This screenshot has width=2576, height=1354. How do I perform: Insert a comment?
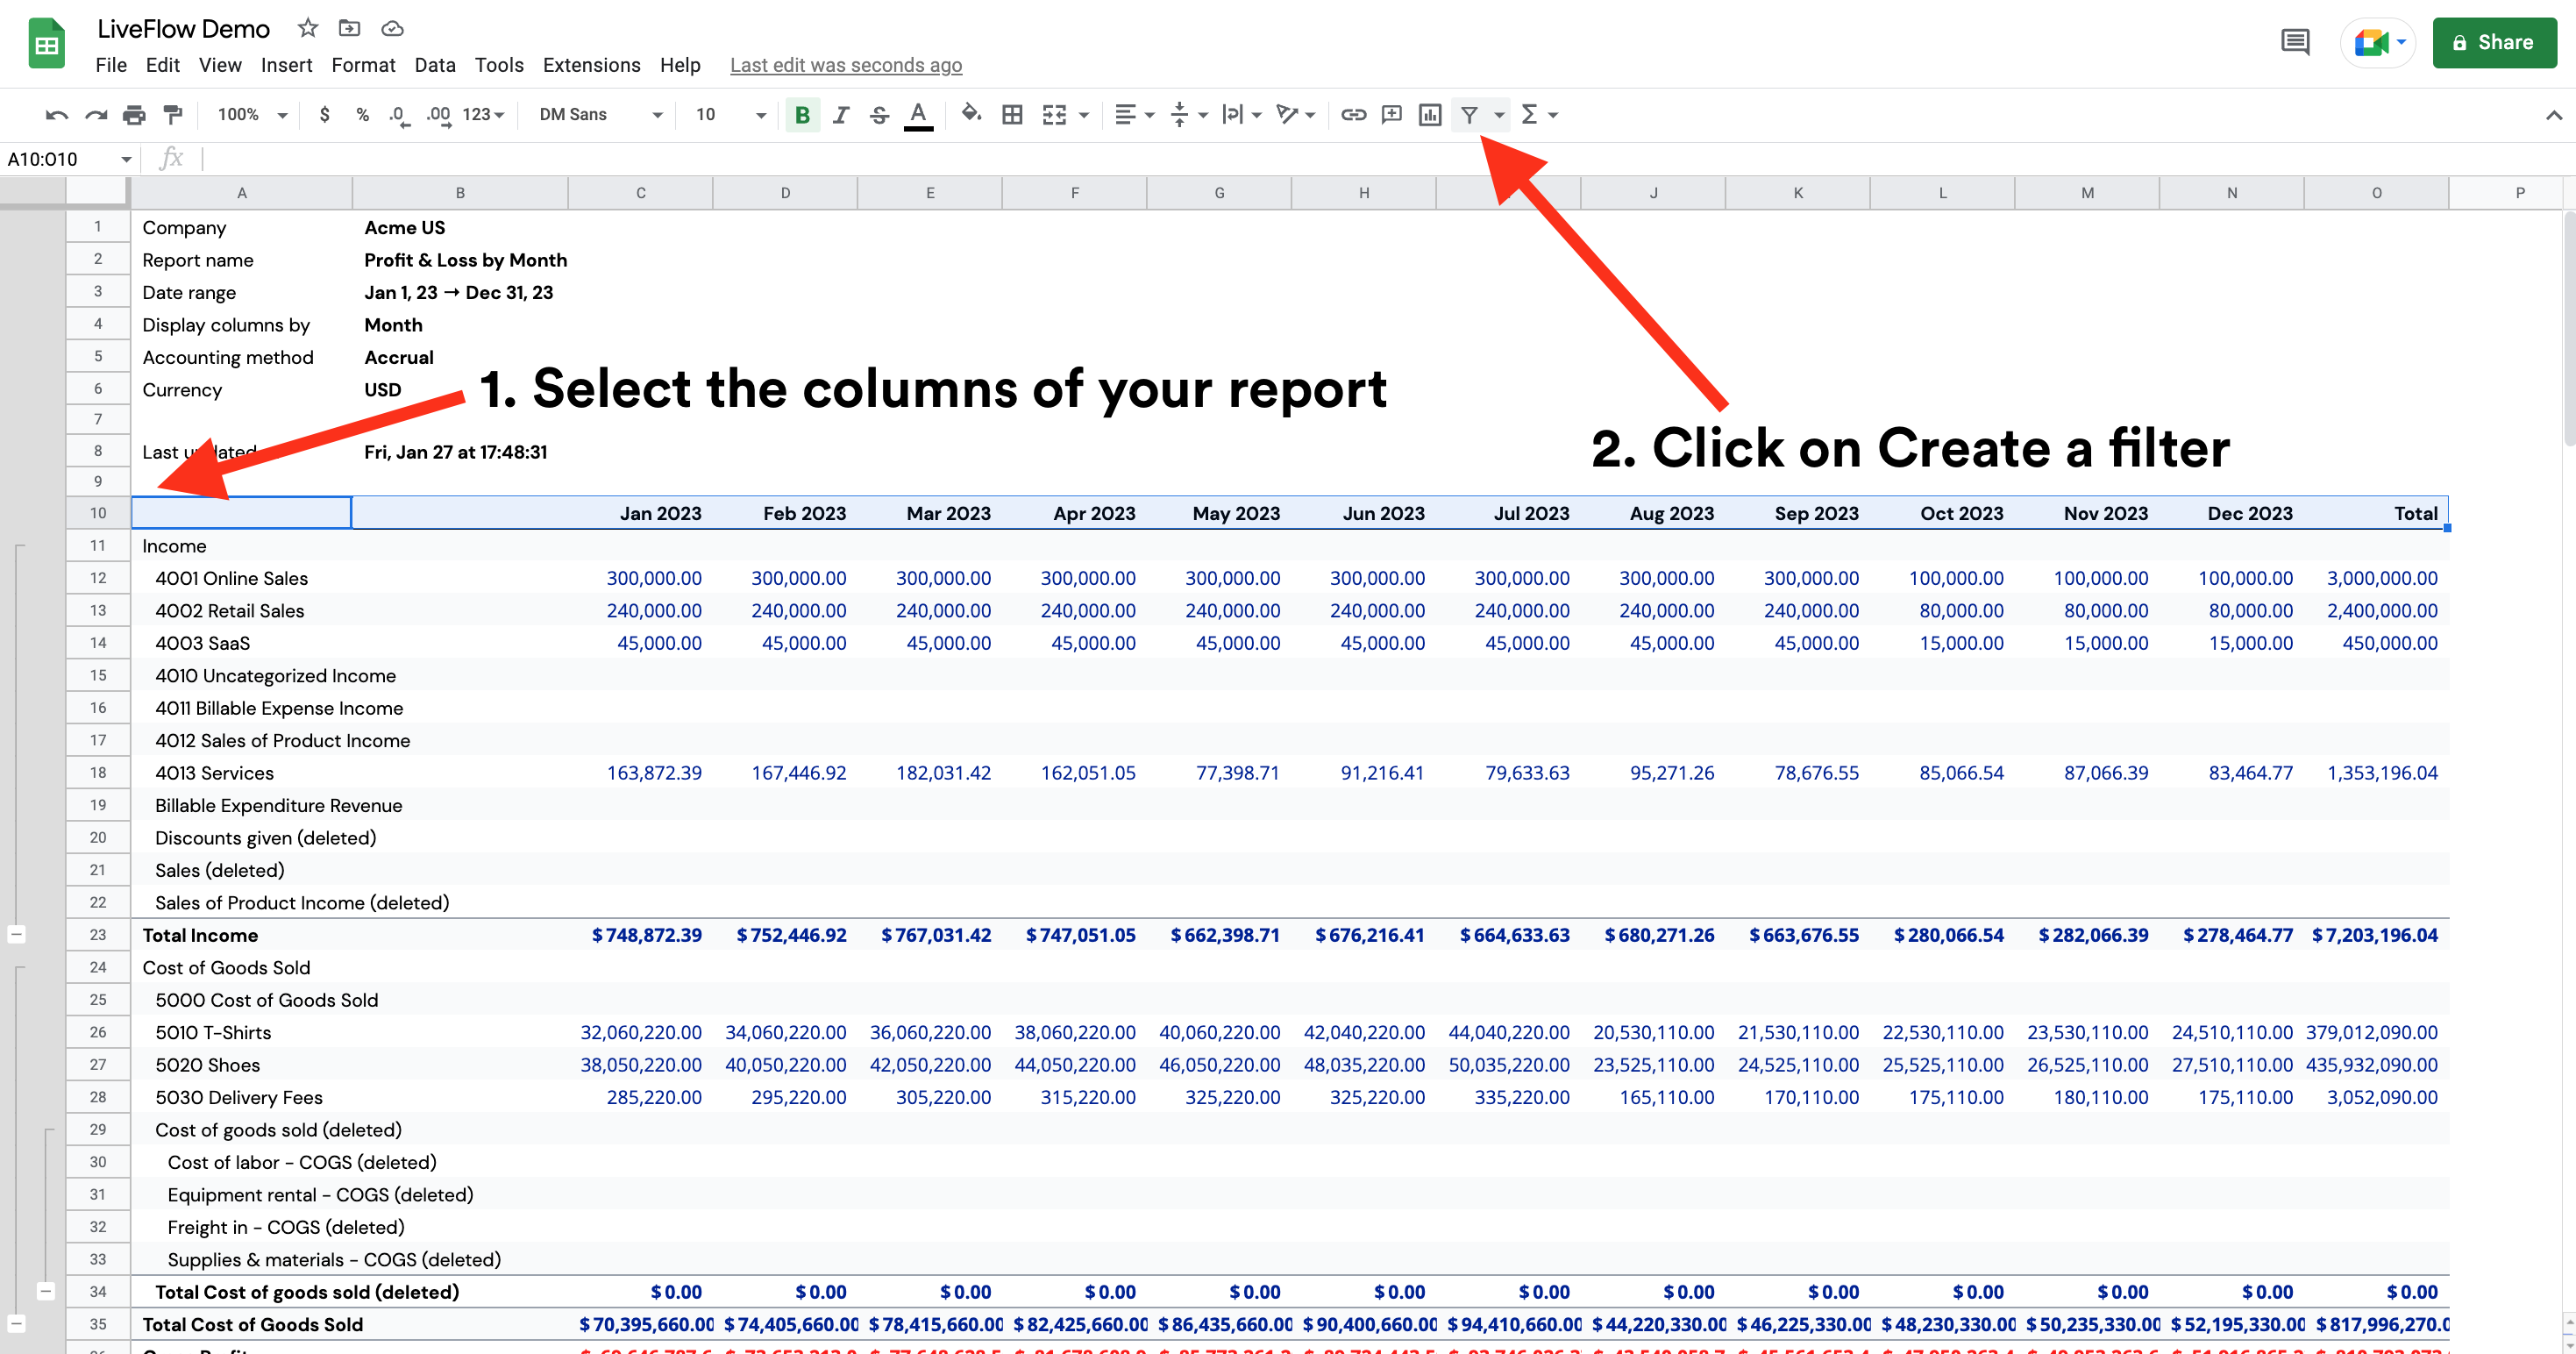(x=1391, y=115)
